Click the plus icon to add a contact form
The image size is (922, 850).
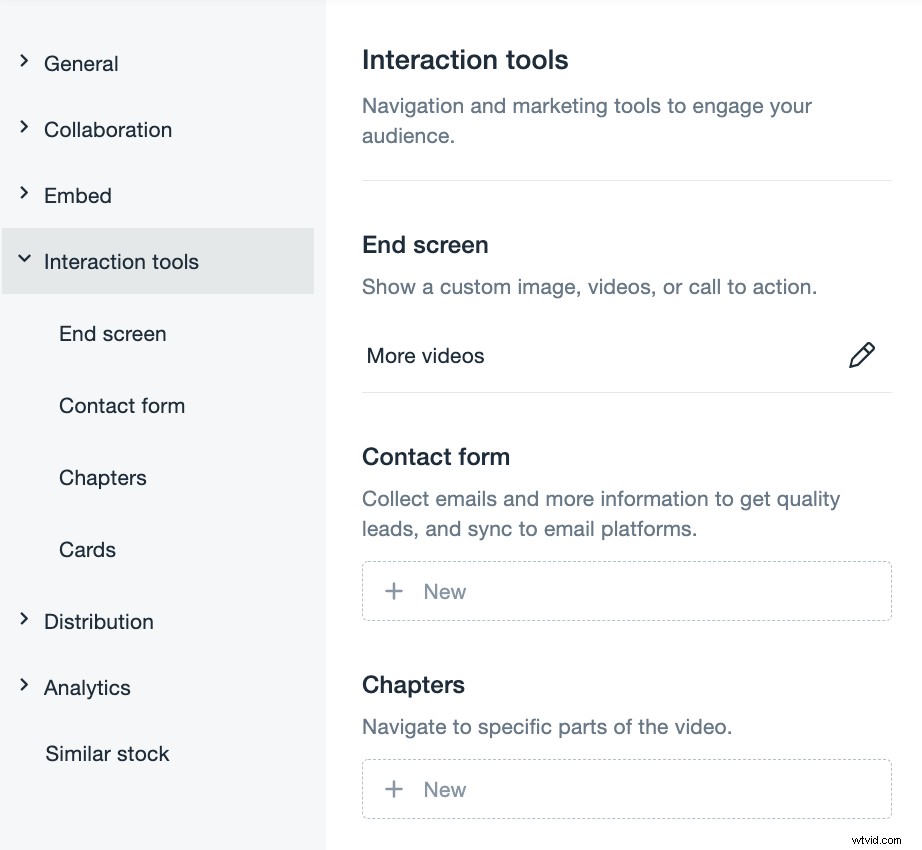[x=395, y=591]
